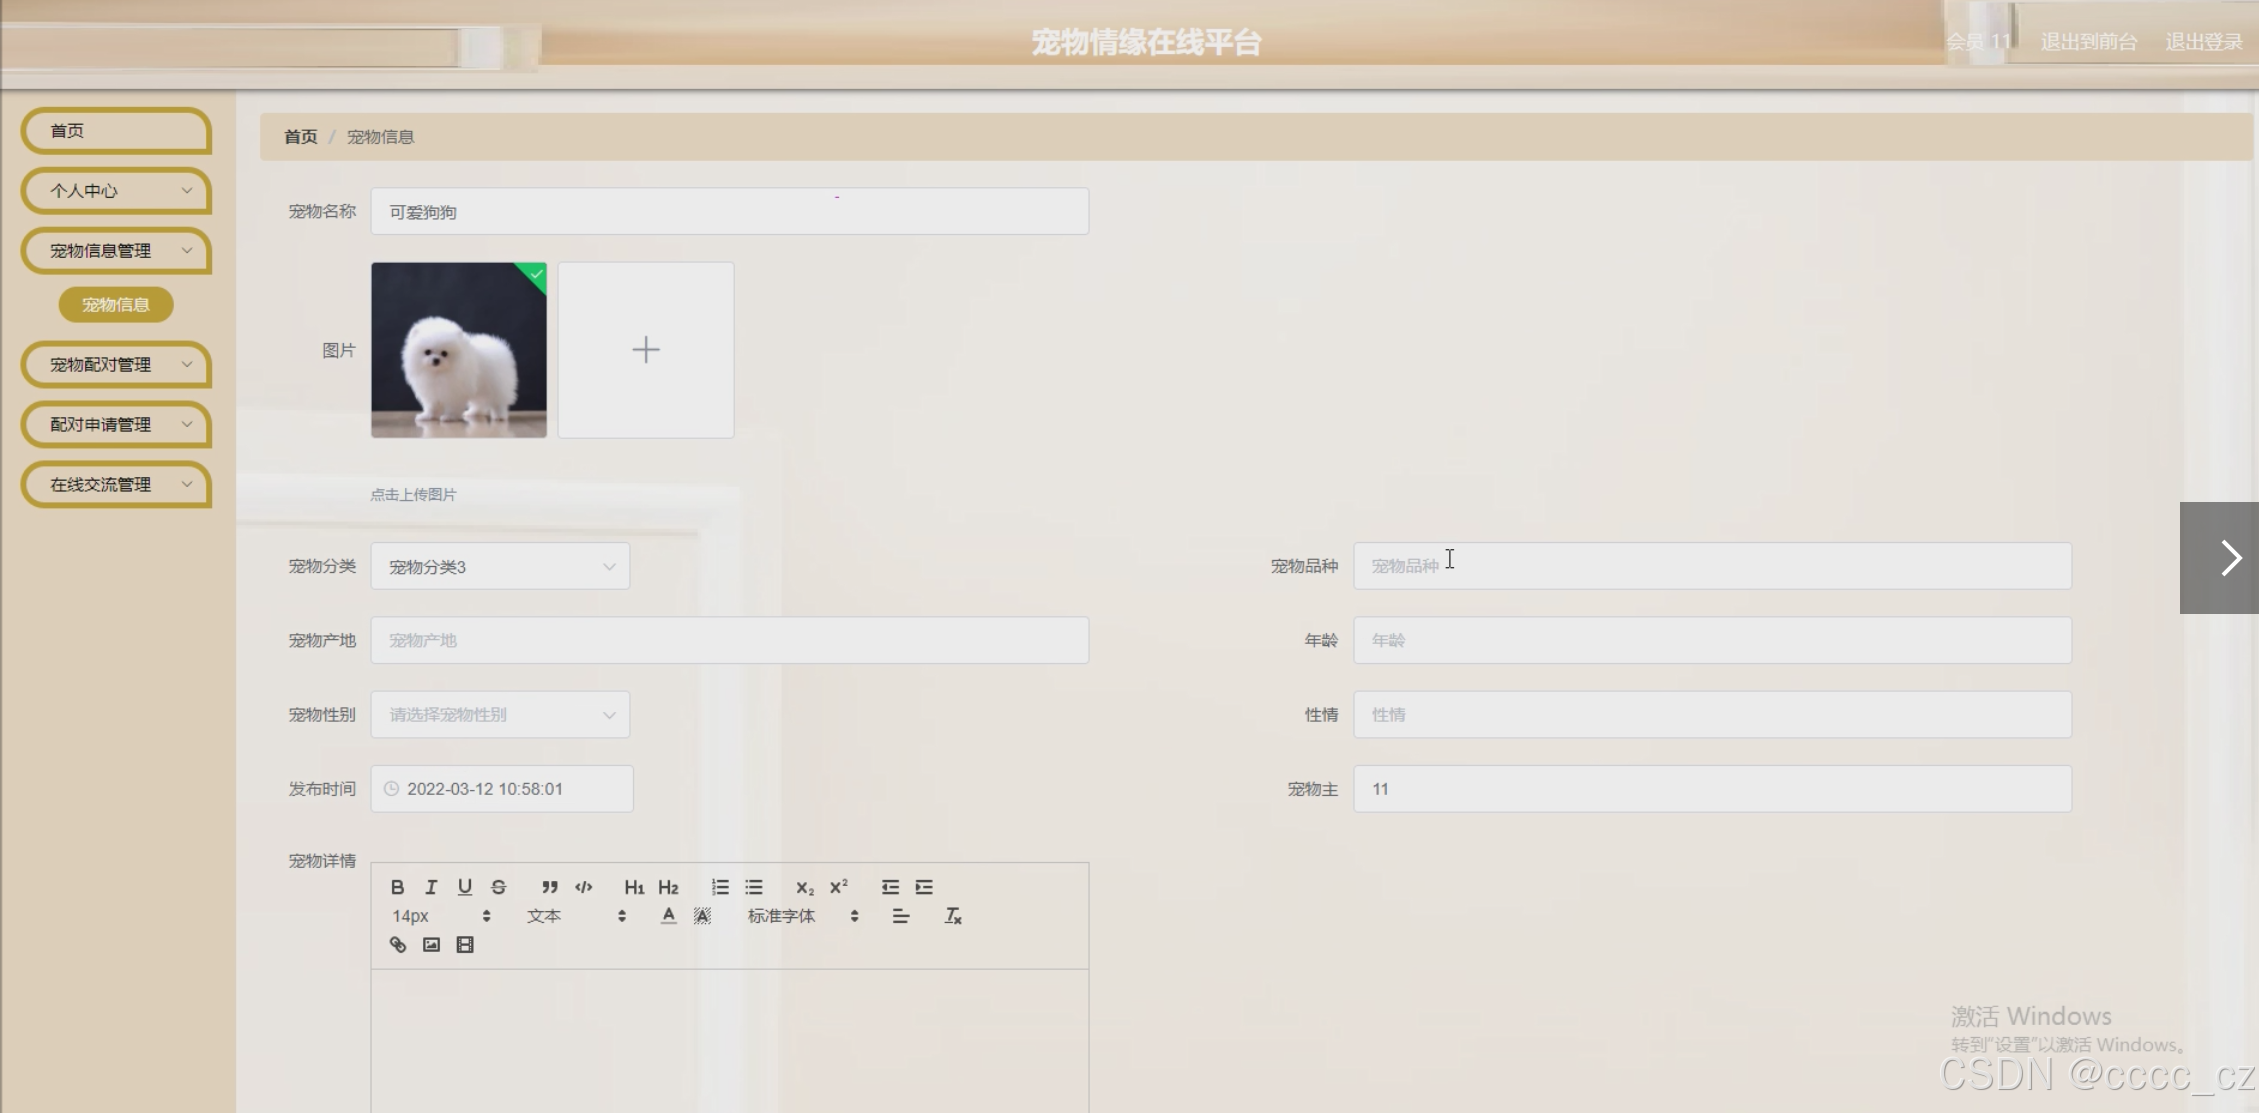Insert a hyperlink in the editor
The height and width of the screenshot is (1113, 2259).
[x=398, y=945]
